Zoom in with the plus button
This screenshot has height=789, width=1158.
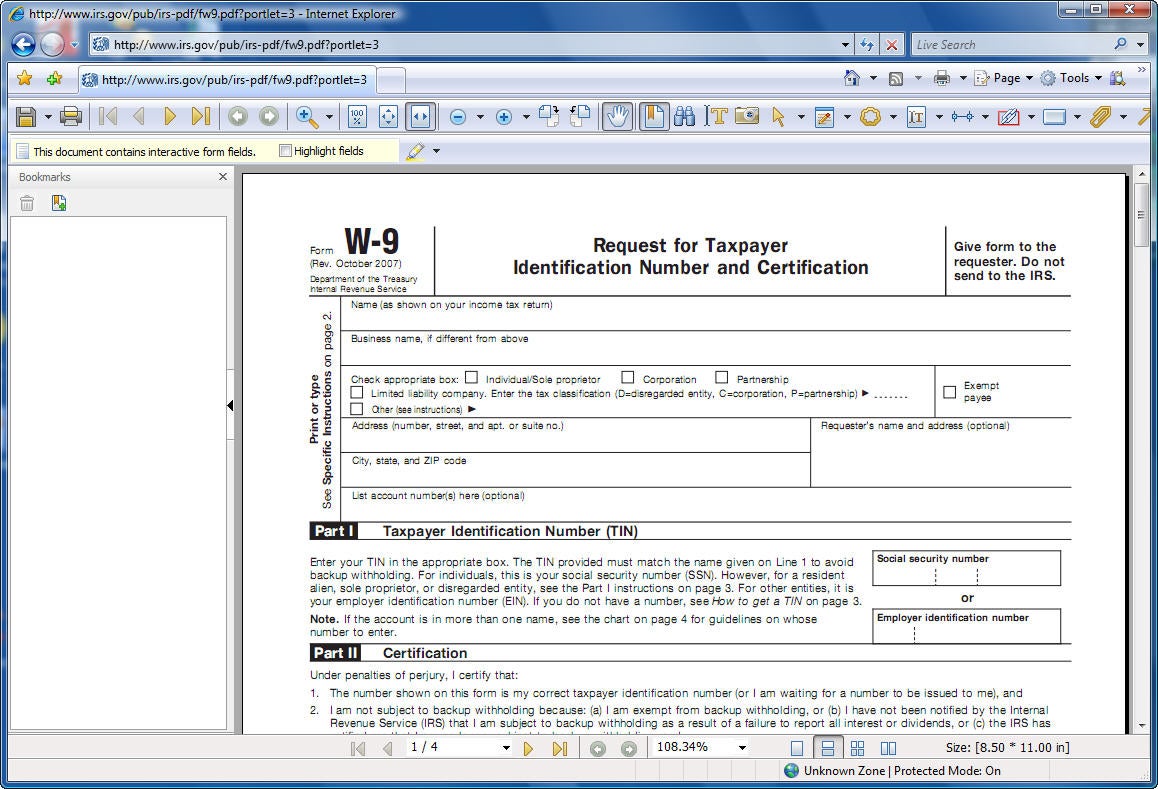click(x=504, y=117)
